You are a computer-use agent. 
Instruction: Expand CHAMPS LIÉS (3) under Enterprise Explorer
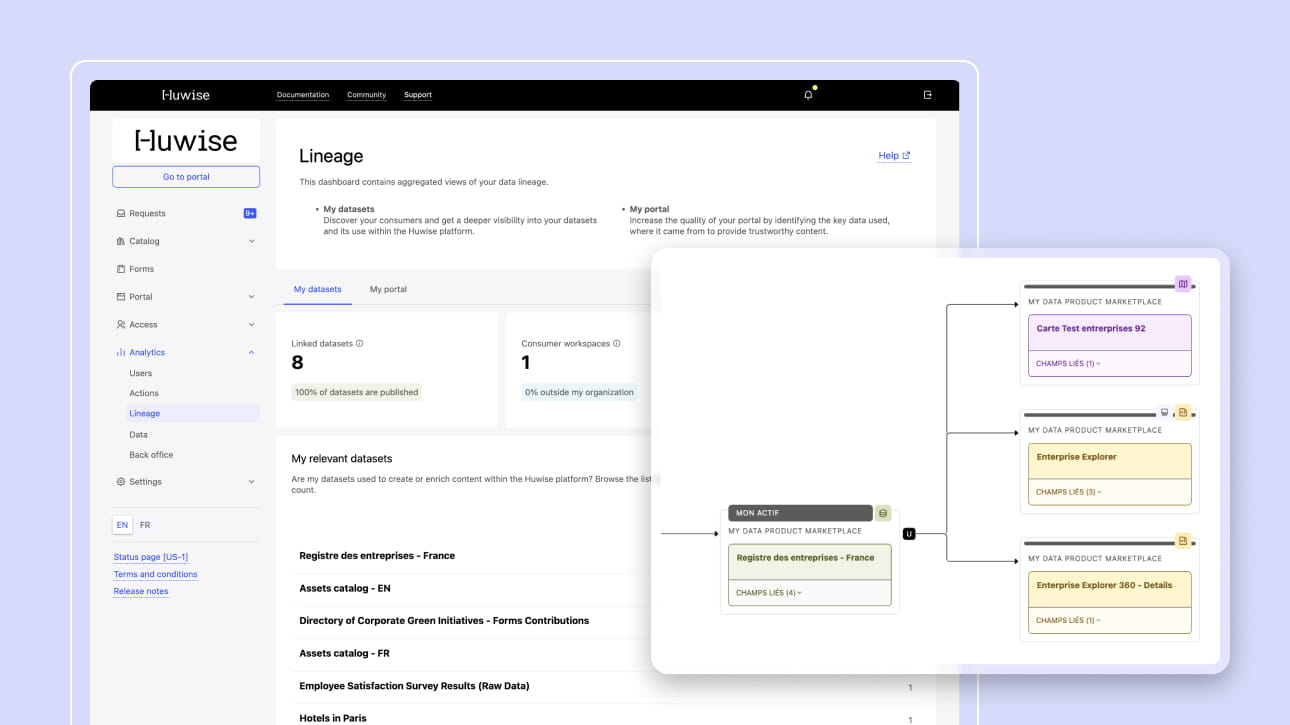(1068, 492)
